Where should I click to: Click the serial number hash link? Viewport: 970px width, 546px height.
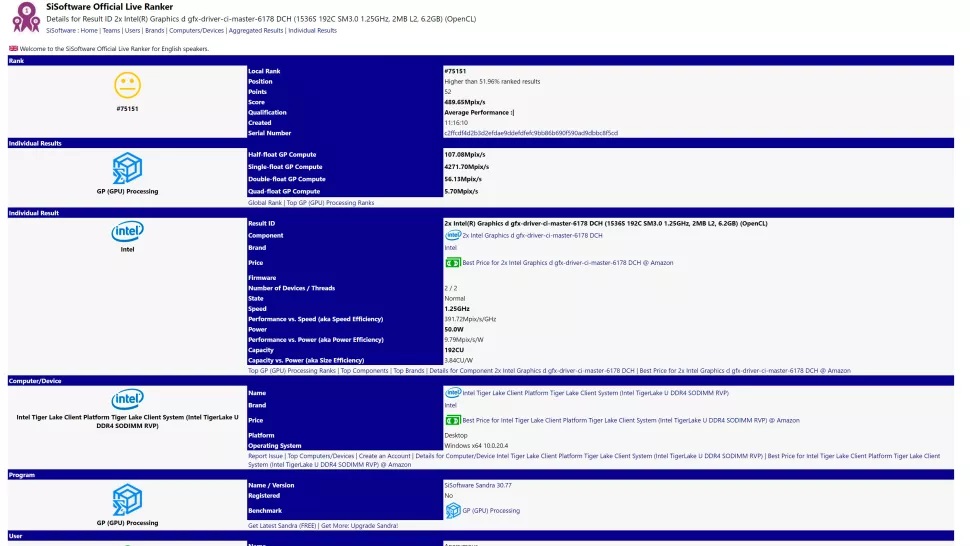coord(531,133)
